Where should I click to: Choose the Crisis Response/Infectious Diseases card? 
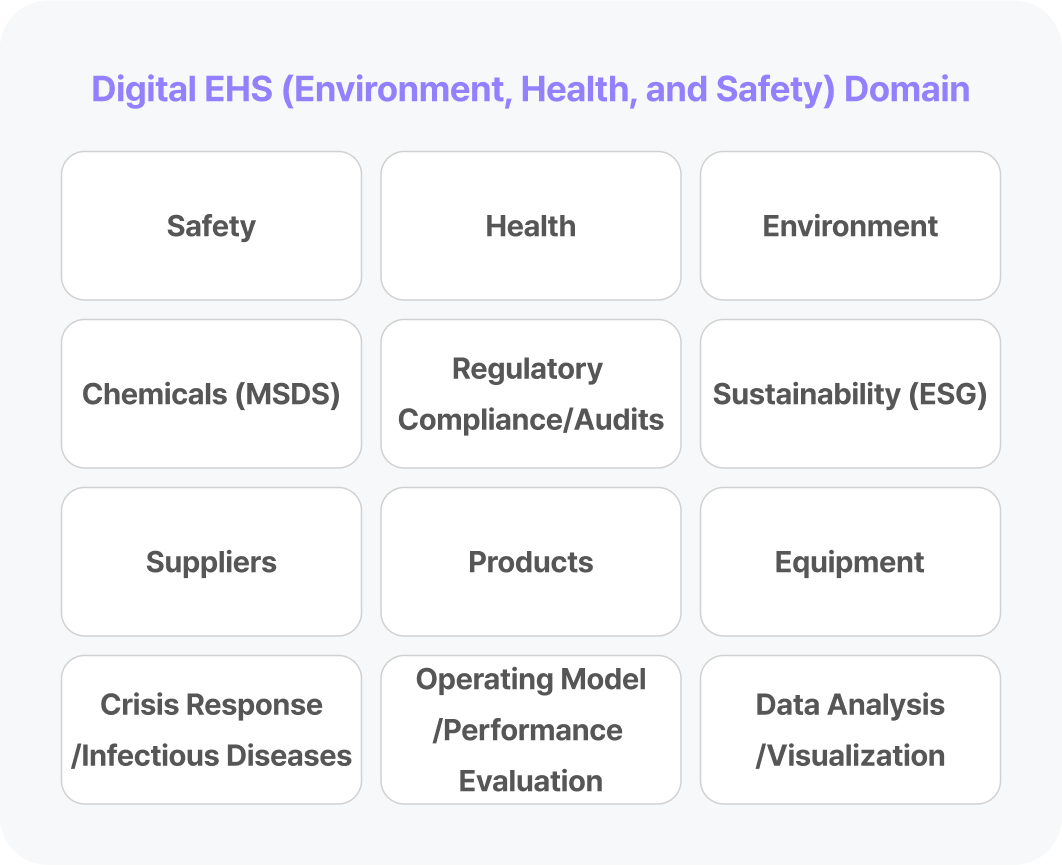211,730
